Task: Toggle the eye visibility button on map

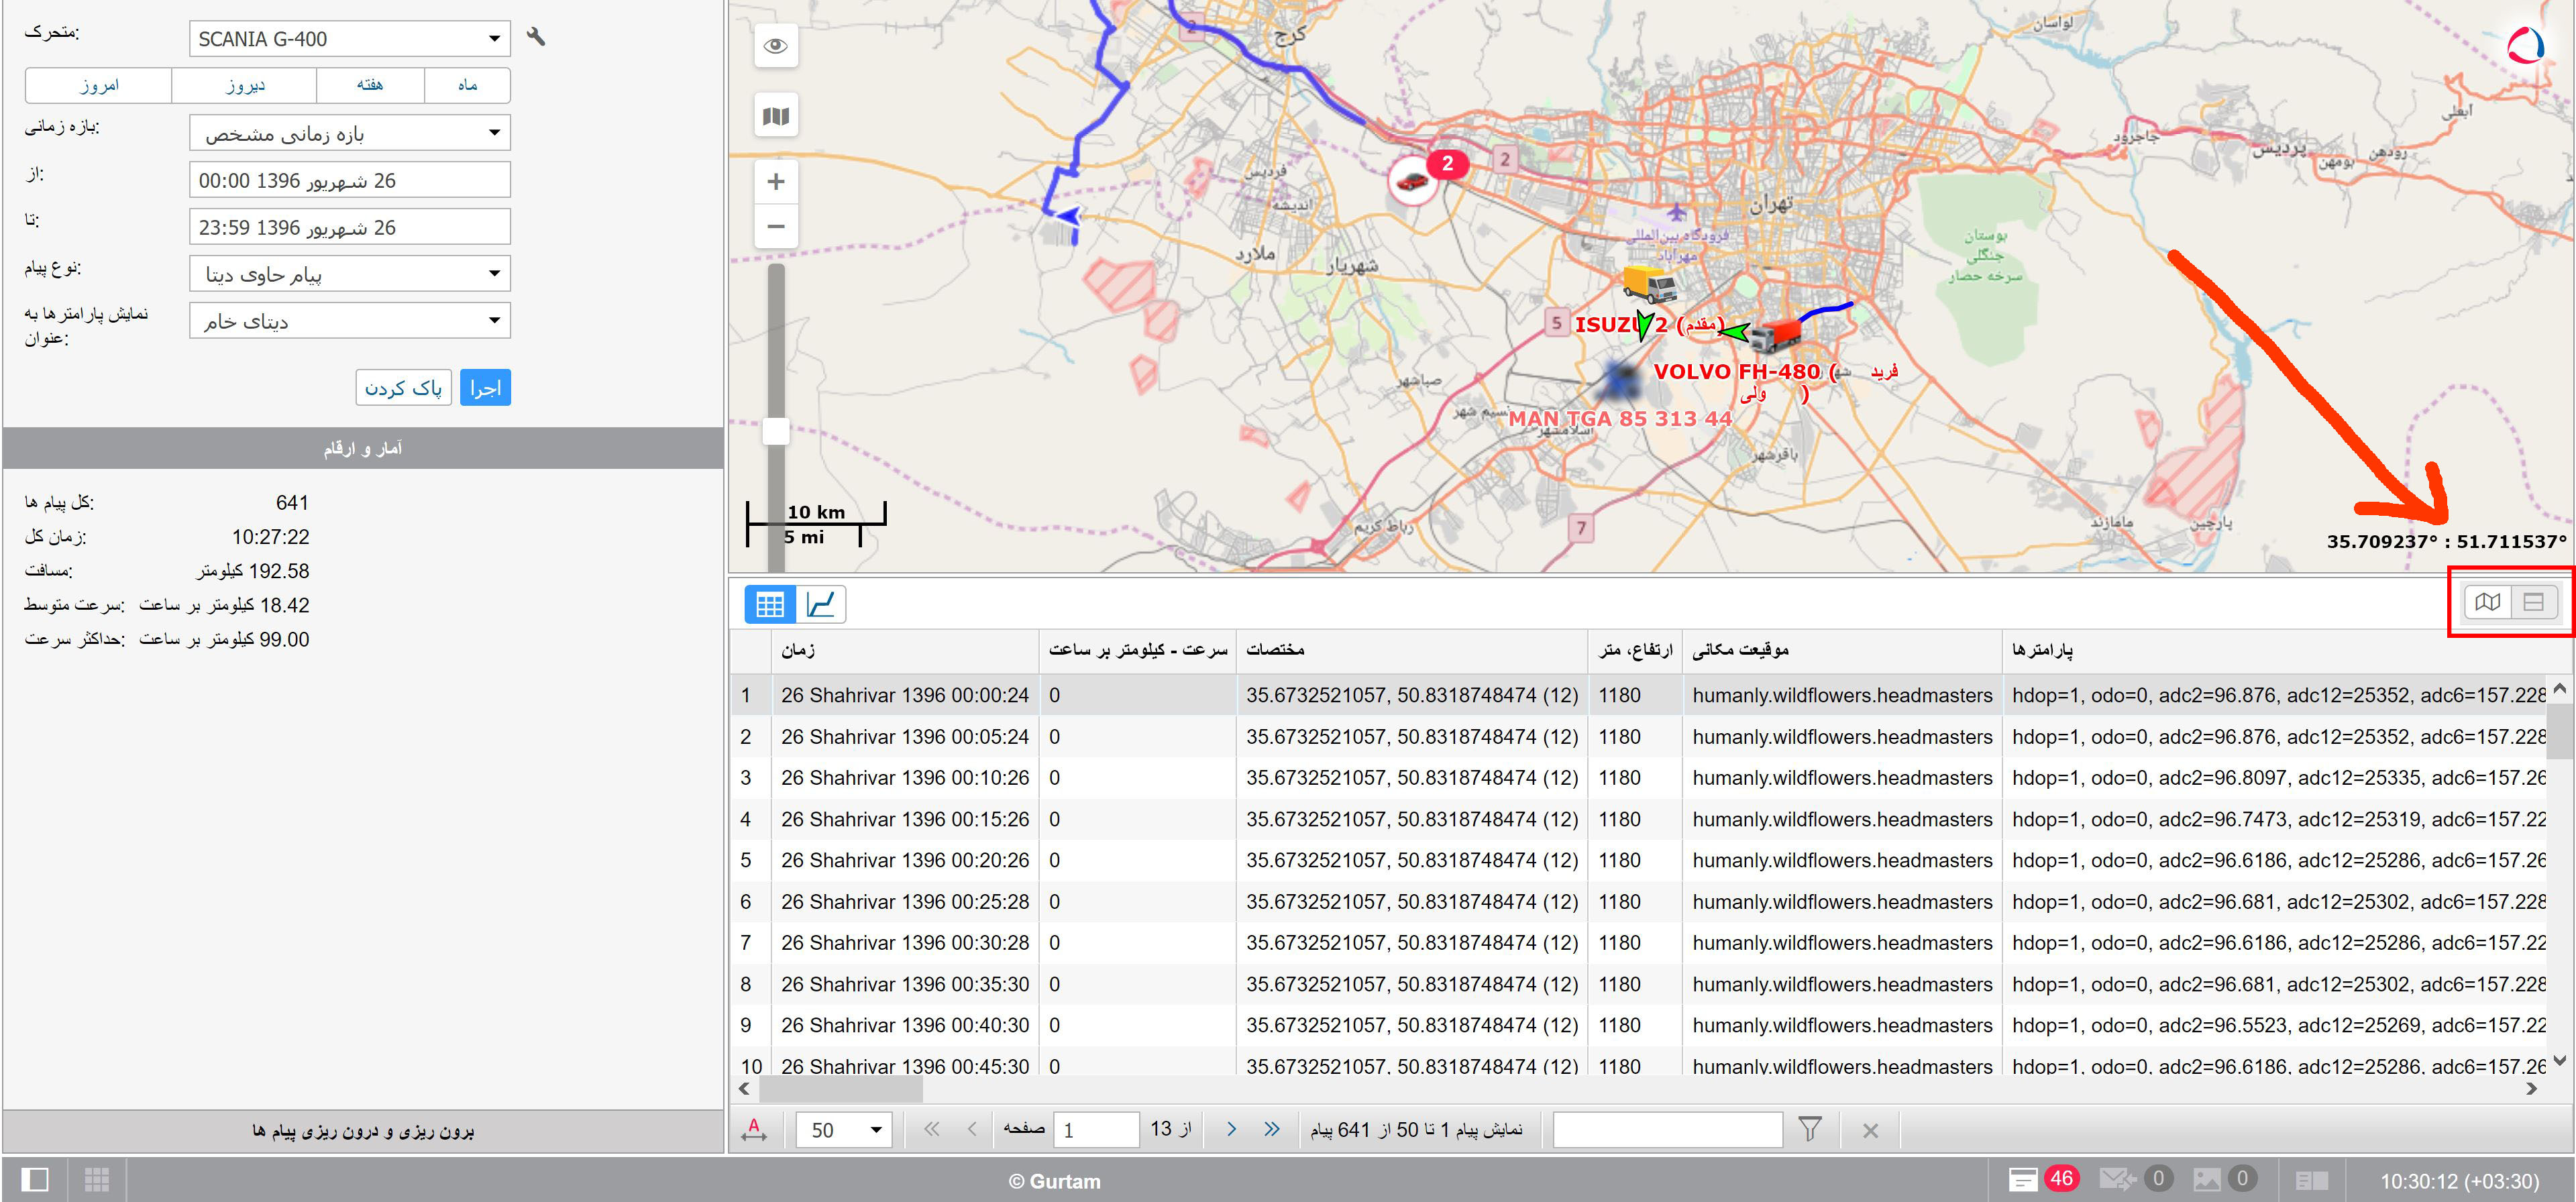Action: [x=775, y=46]
